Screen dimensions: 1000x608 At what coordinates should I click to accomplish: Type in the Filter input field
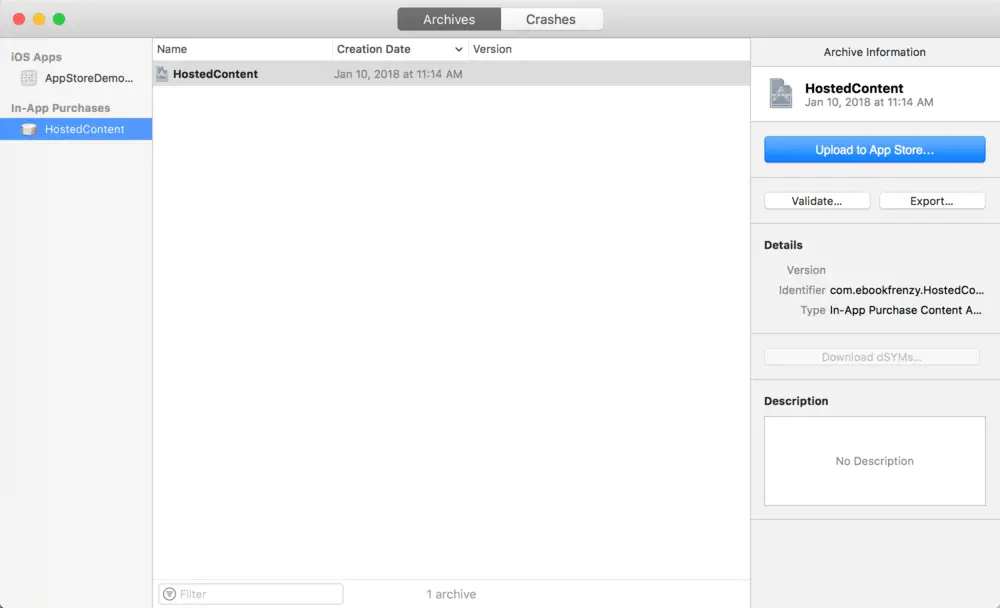258,594
